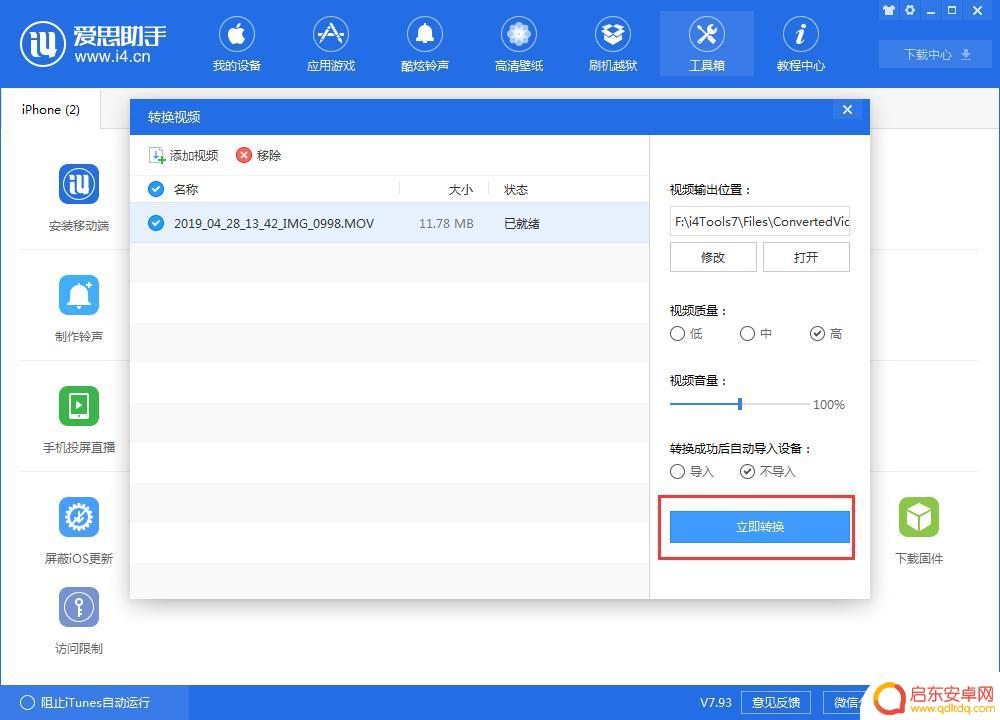Open 我的设备 from top navigation
Image resolution: width=1000 pixels, height=720 pixels.
click(237, 45)
